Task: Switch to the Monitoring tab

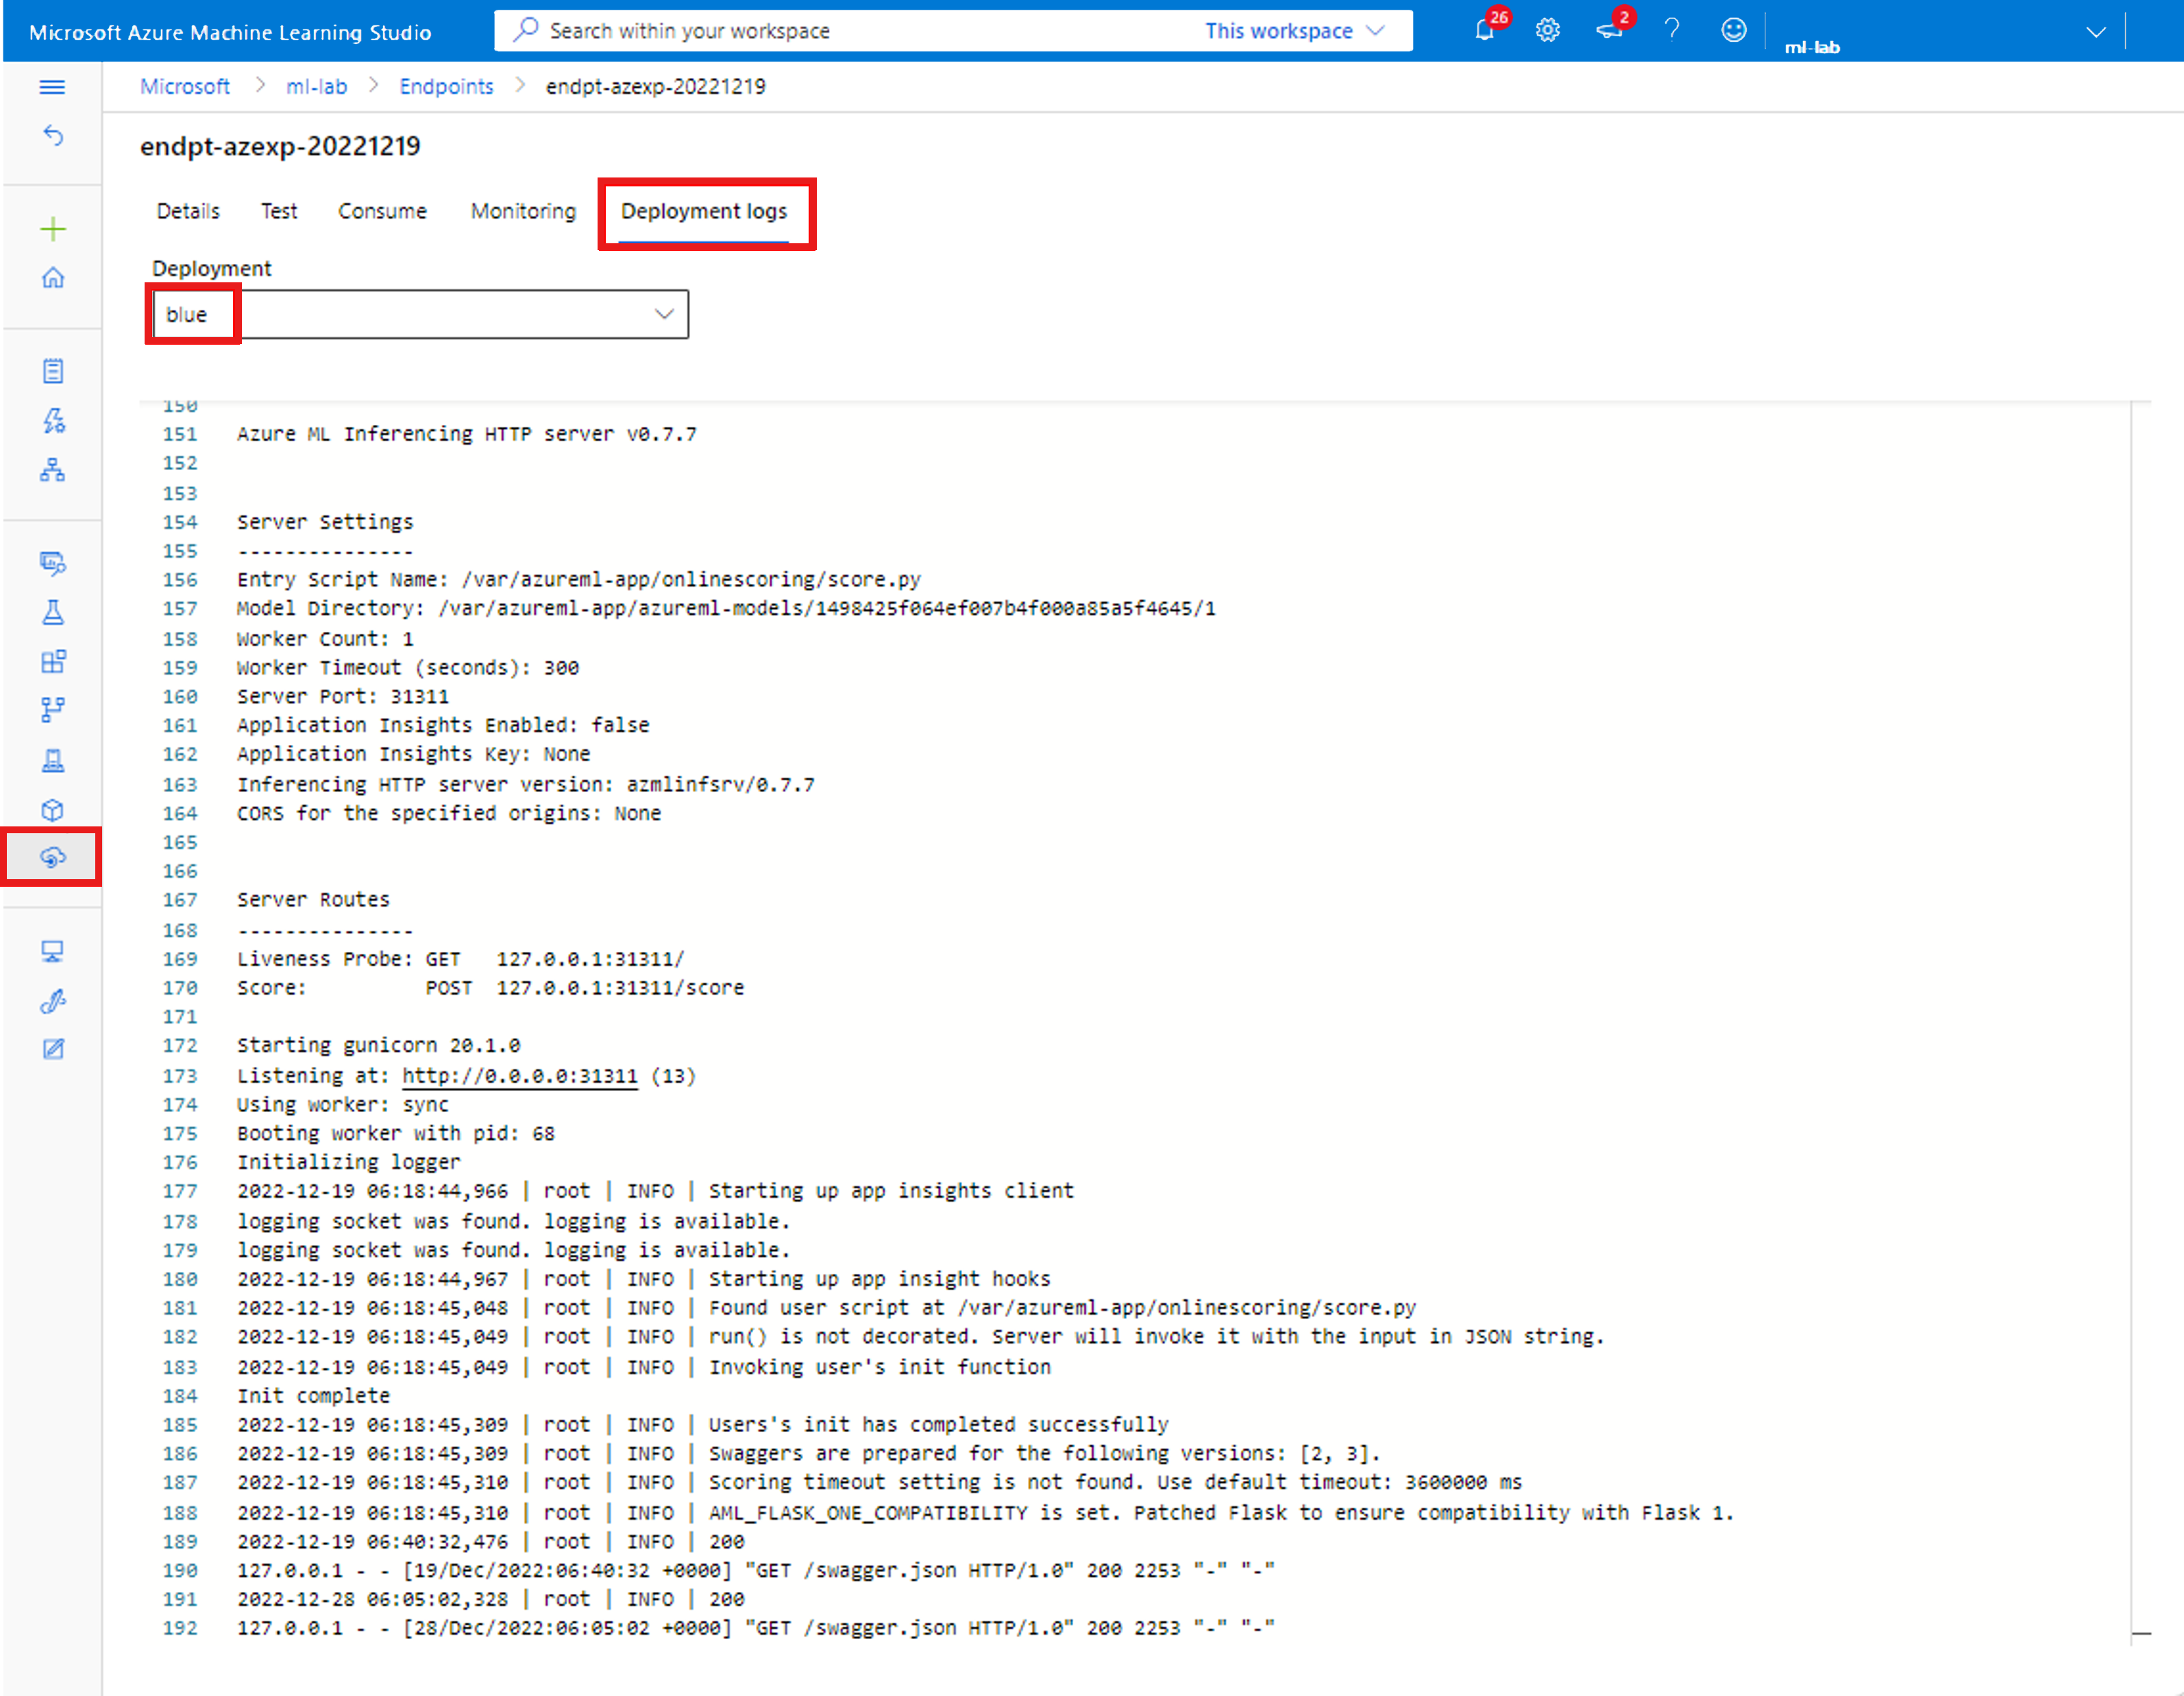Action: pos(523,211)
